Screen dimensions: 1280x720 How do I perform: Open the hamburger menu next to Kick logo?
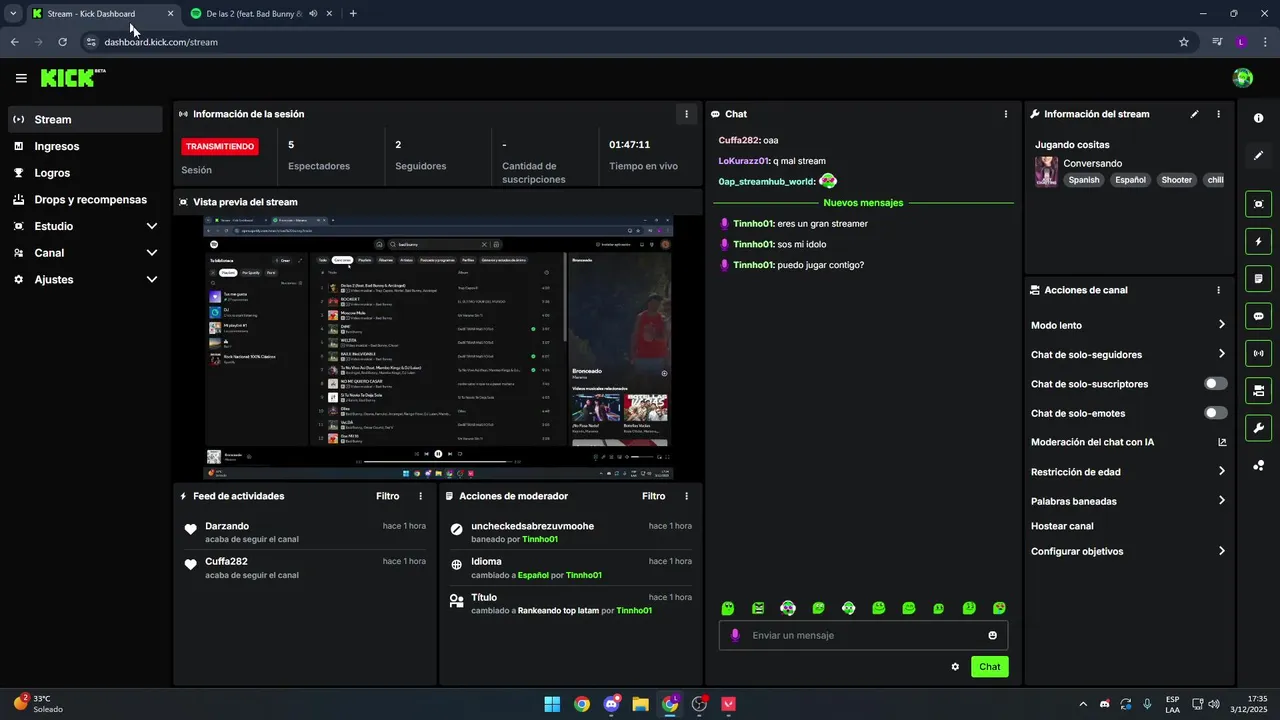tap(21, 78)
